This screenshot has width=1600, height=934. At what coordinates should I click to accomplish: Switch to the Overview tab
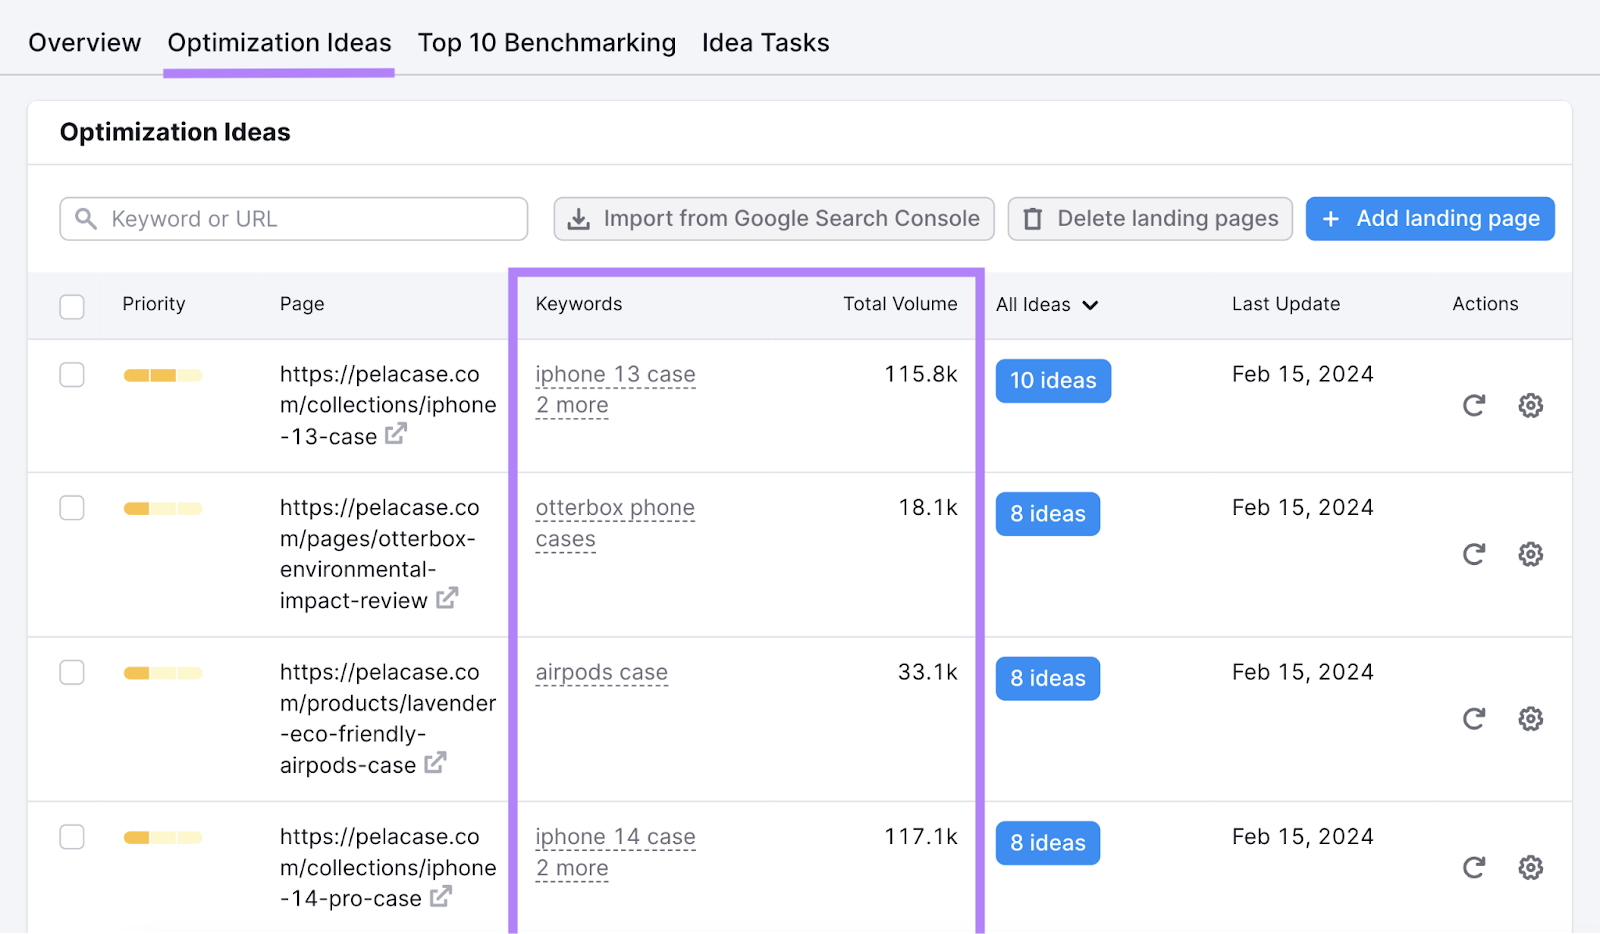85,43
